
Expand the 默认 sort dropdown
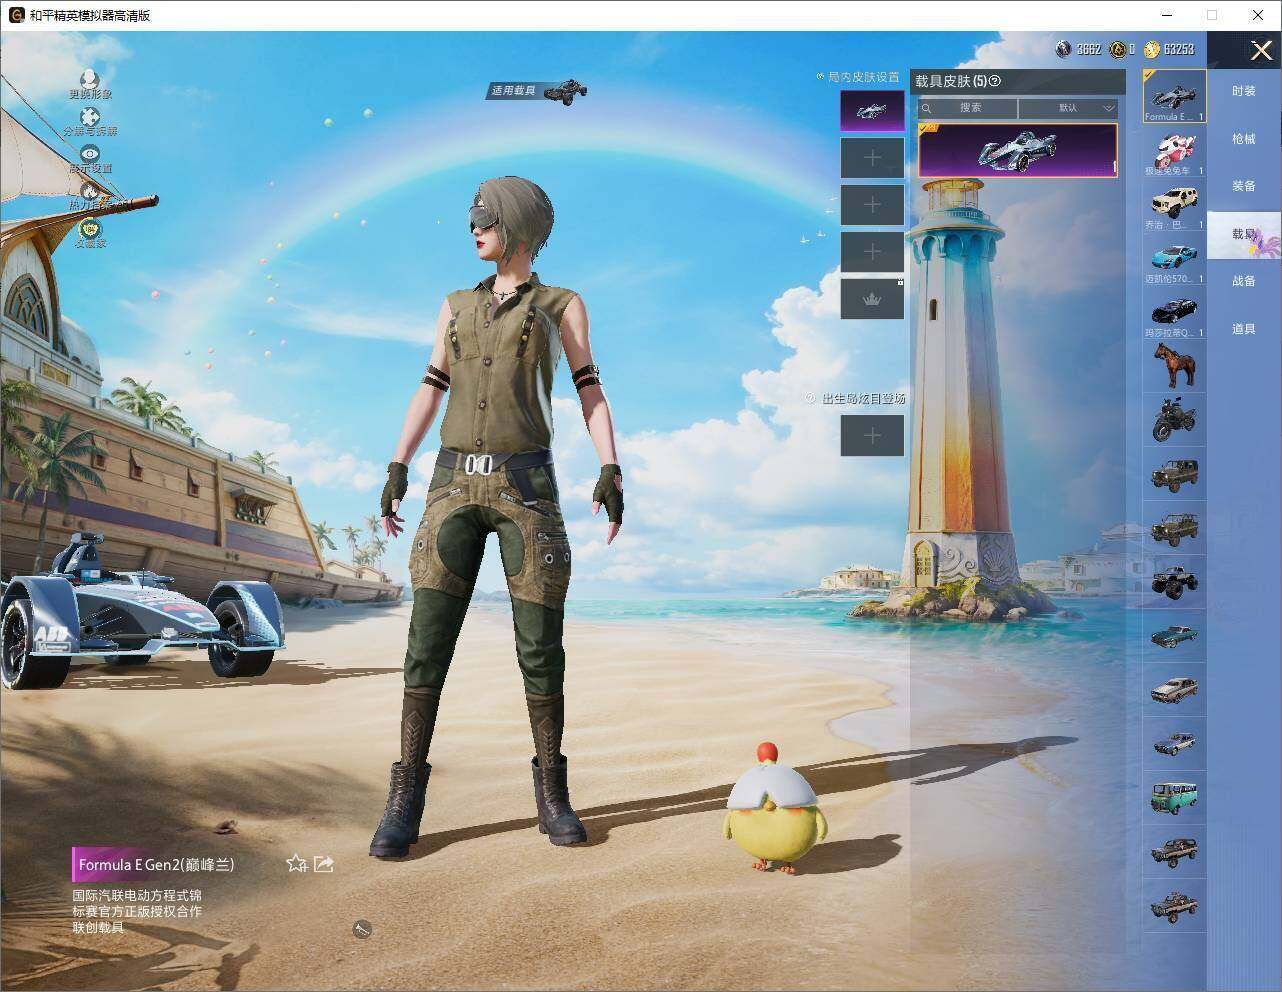[1068, 108]
